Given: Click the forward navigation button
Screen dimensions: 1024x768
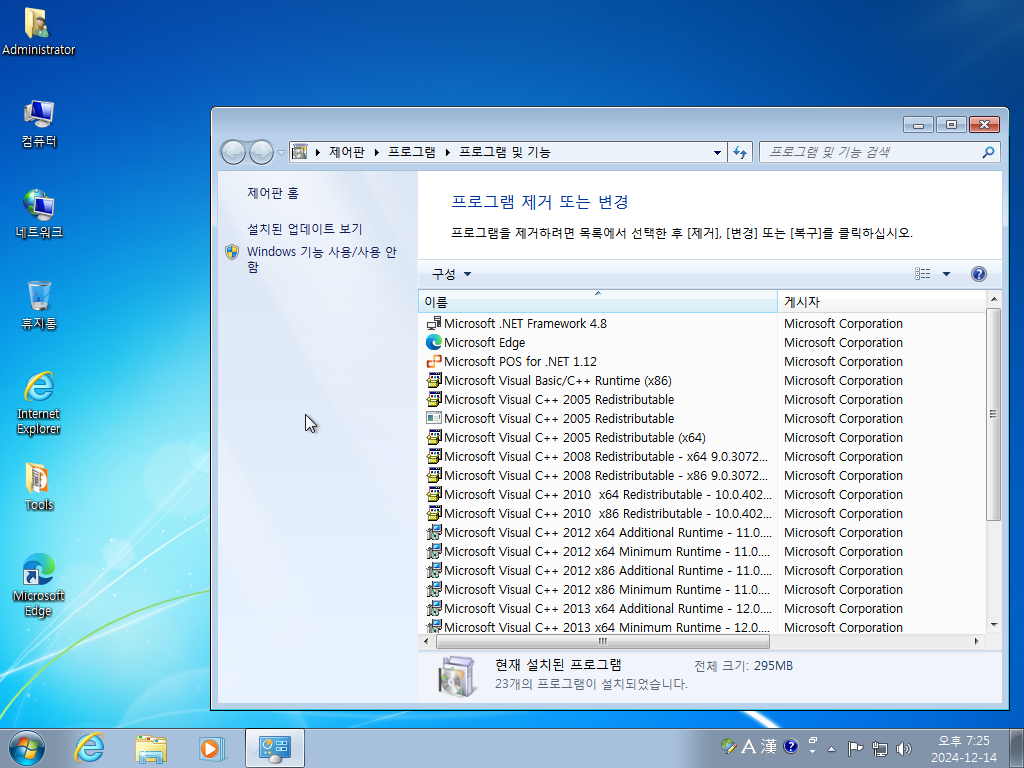Looking at the screenshot, I should [261, 152].
